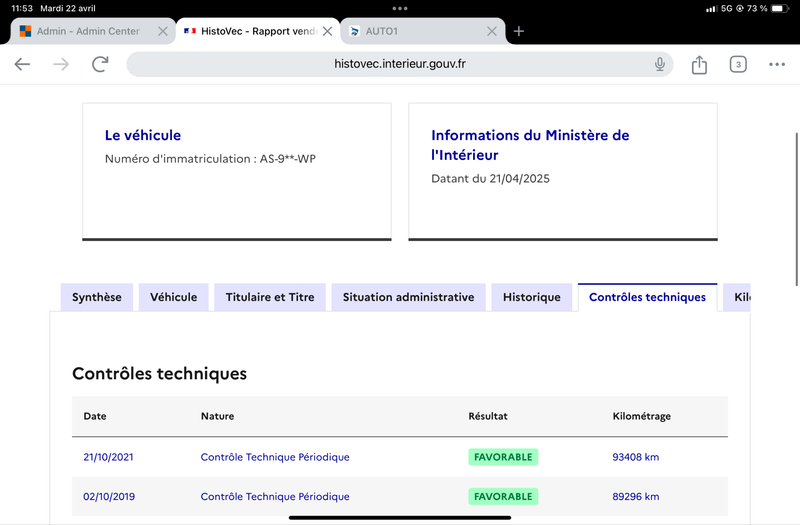The image size is (800, 525).
Task: Open the tab overview showing 3 tabs
Action: click(738, 64)
